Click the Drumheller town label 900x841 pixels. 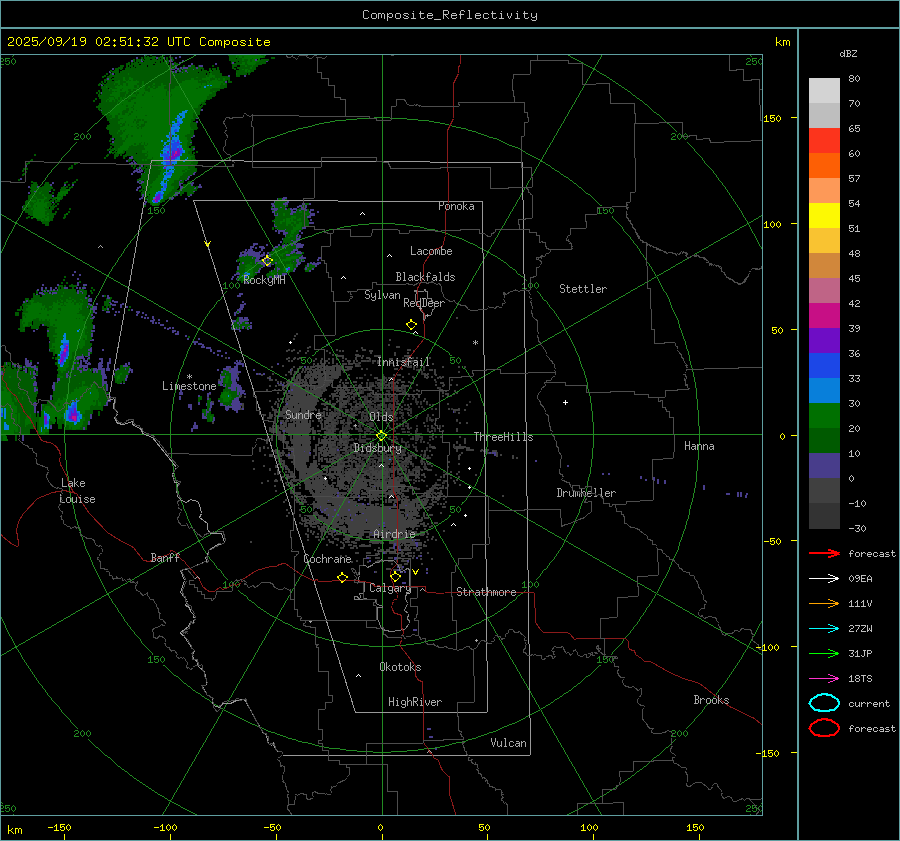click(586, 493)
